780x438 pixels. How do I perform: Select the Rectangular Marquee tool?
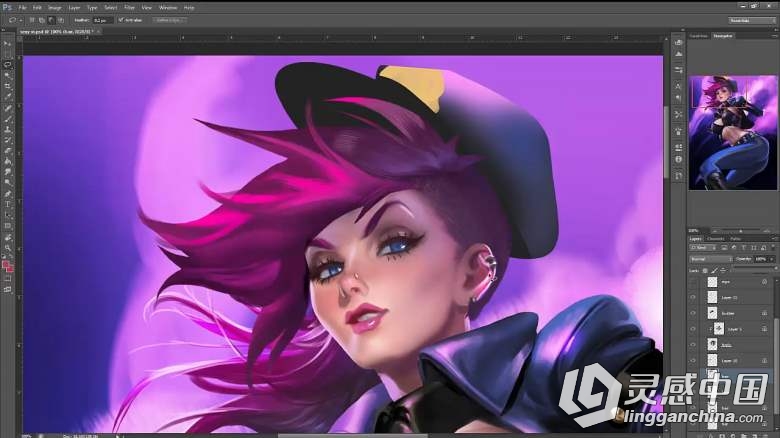(7, 54)
